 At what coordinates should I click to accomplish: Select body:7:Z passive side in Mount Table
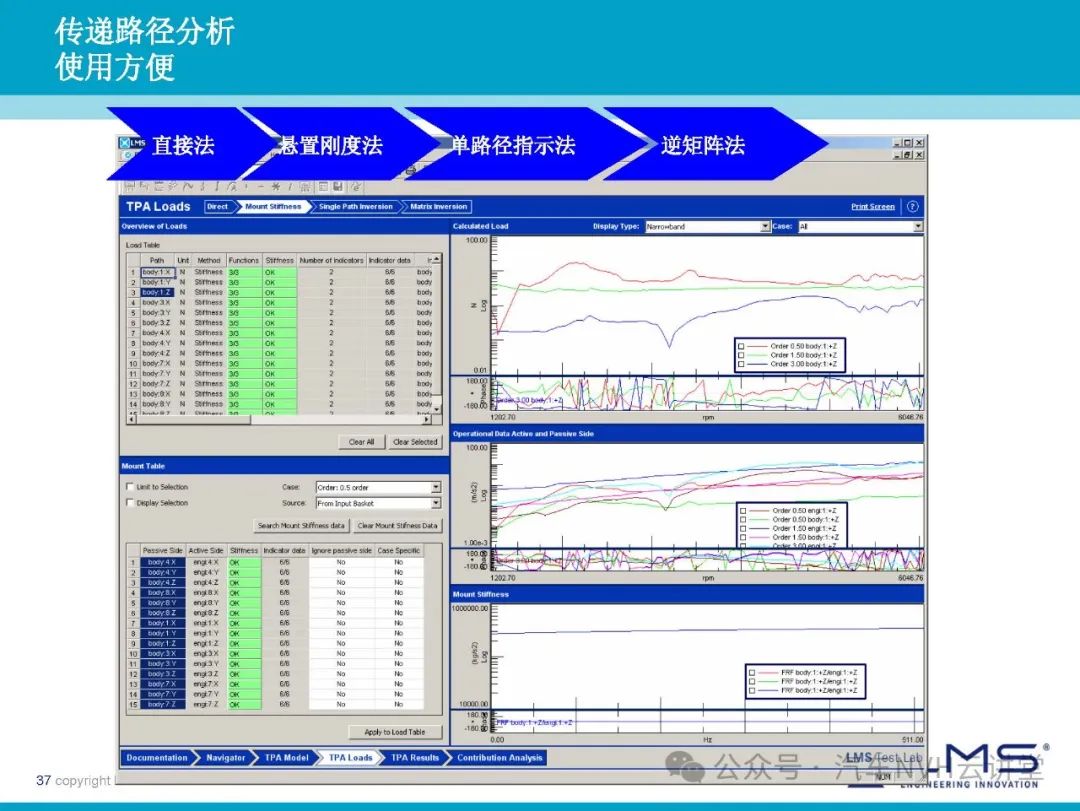tap(163, 704)
